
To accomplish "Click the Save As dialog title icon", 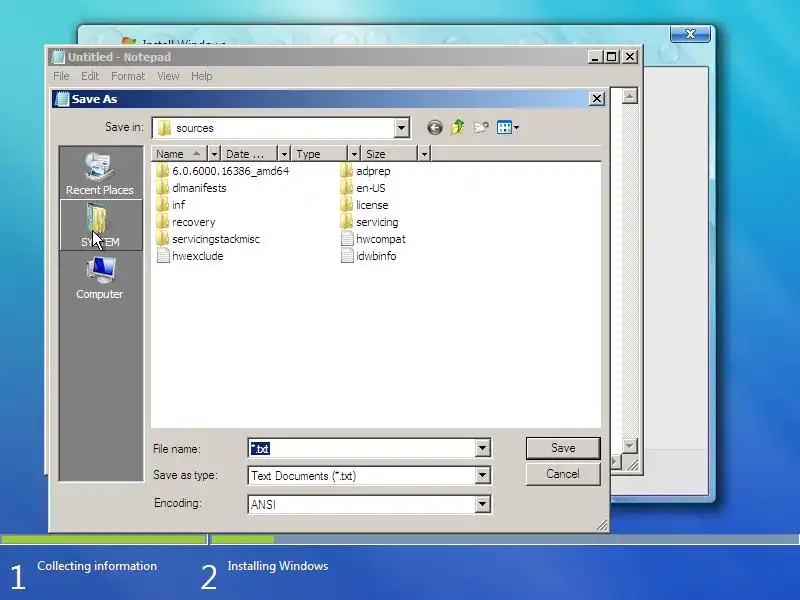I will coord(62,99).
